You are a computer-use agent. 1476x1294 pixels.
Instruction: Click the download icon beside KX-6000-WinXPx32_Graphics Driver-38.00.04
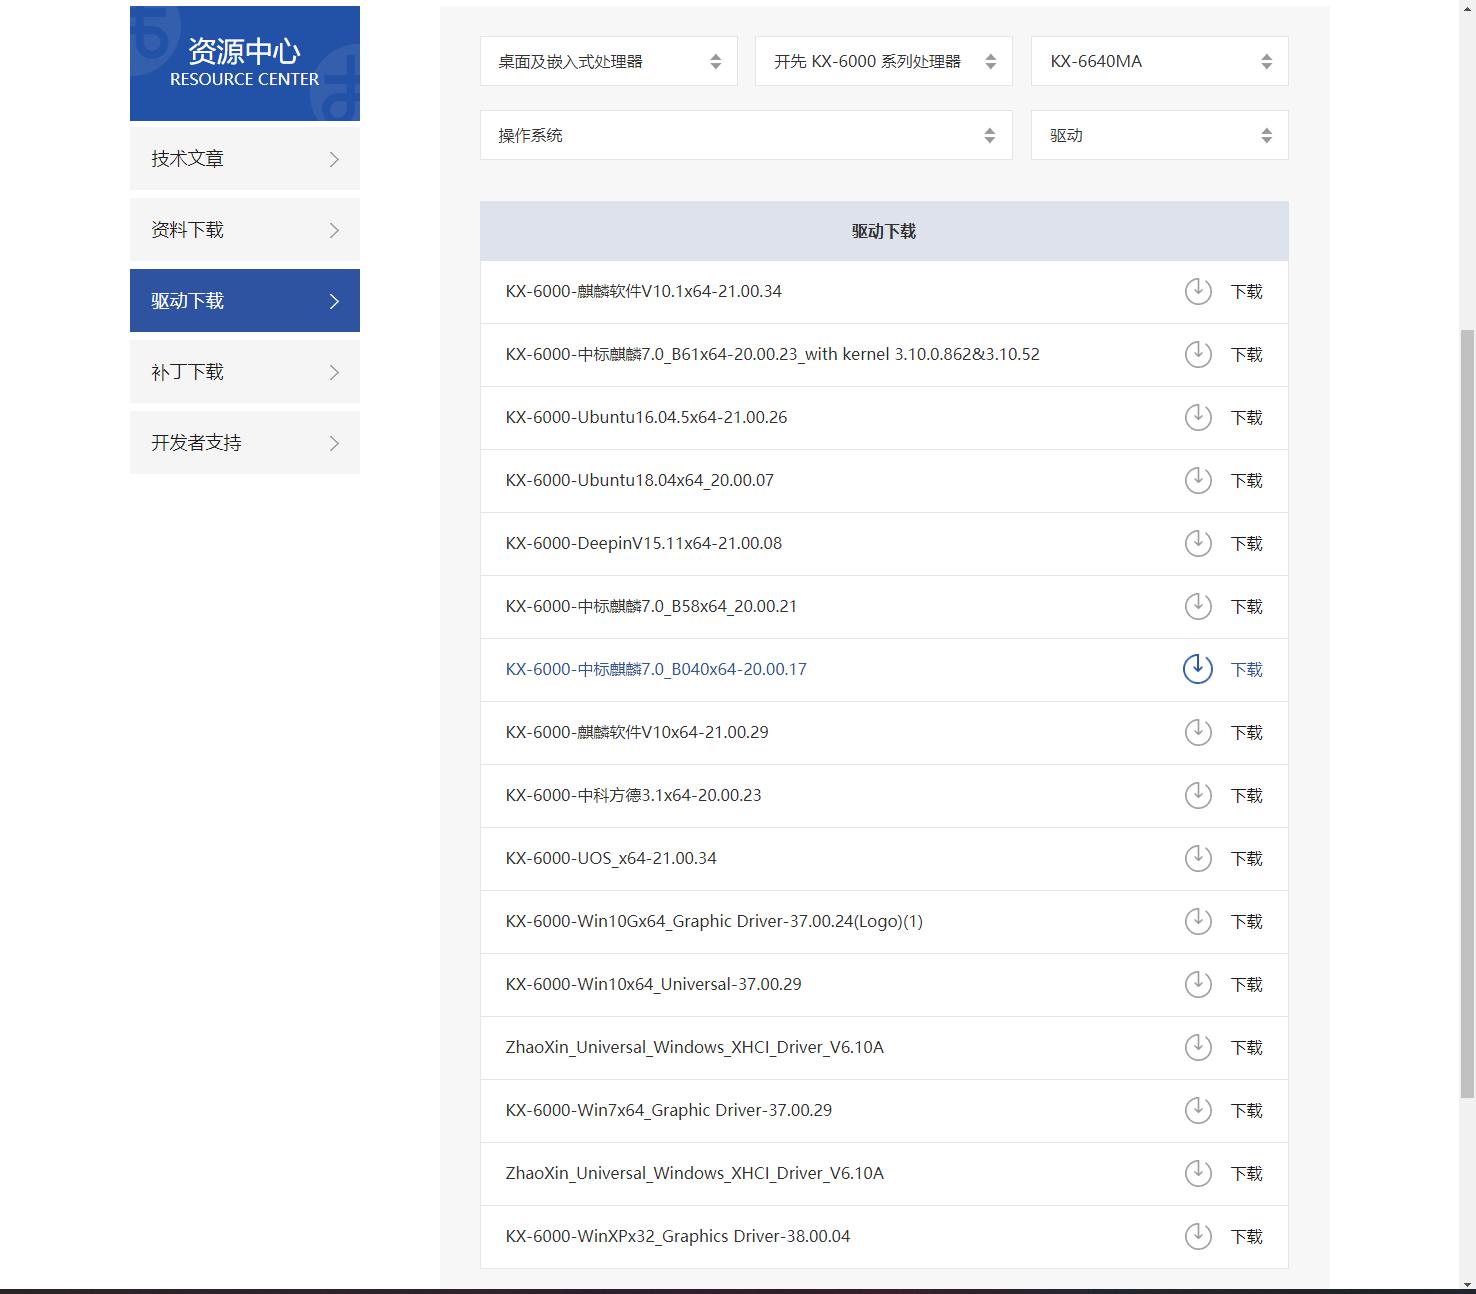click(x=1197, y=1236)
